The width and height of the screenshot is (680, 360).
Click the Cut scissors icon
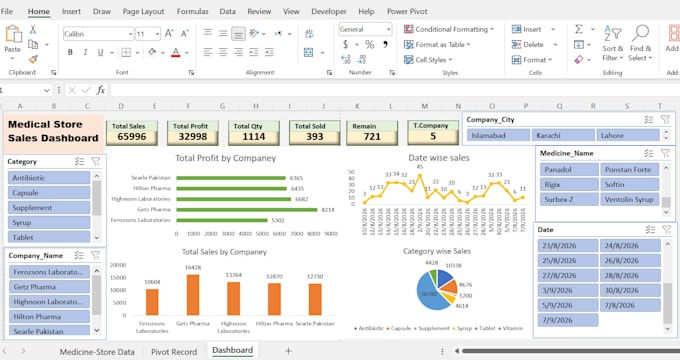[x=33, y=29]
